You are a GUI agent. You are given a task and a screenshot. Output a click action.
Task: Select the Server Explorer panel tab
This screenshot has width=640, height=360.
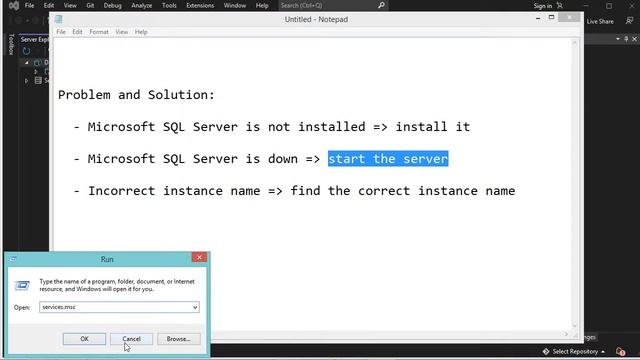coord(35,40)
